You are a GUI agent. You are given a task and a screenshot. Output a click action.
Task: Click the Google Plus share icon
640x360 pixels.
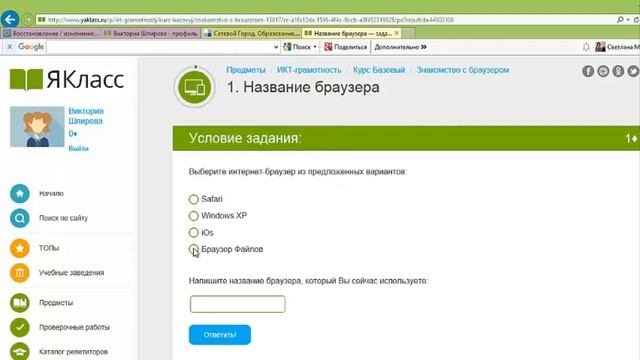603,71
